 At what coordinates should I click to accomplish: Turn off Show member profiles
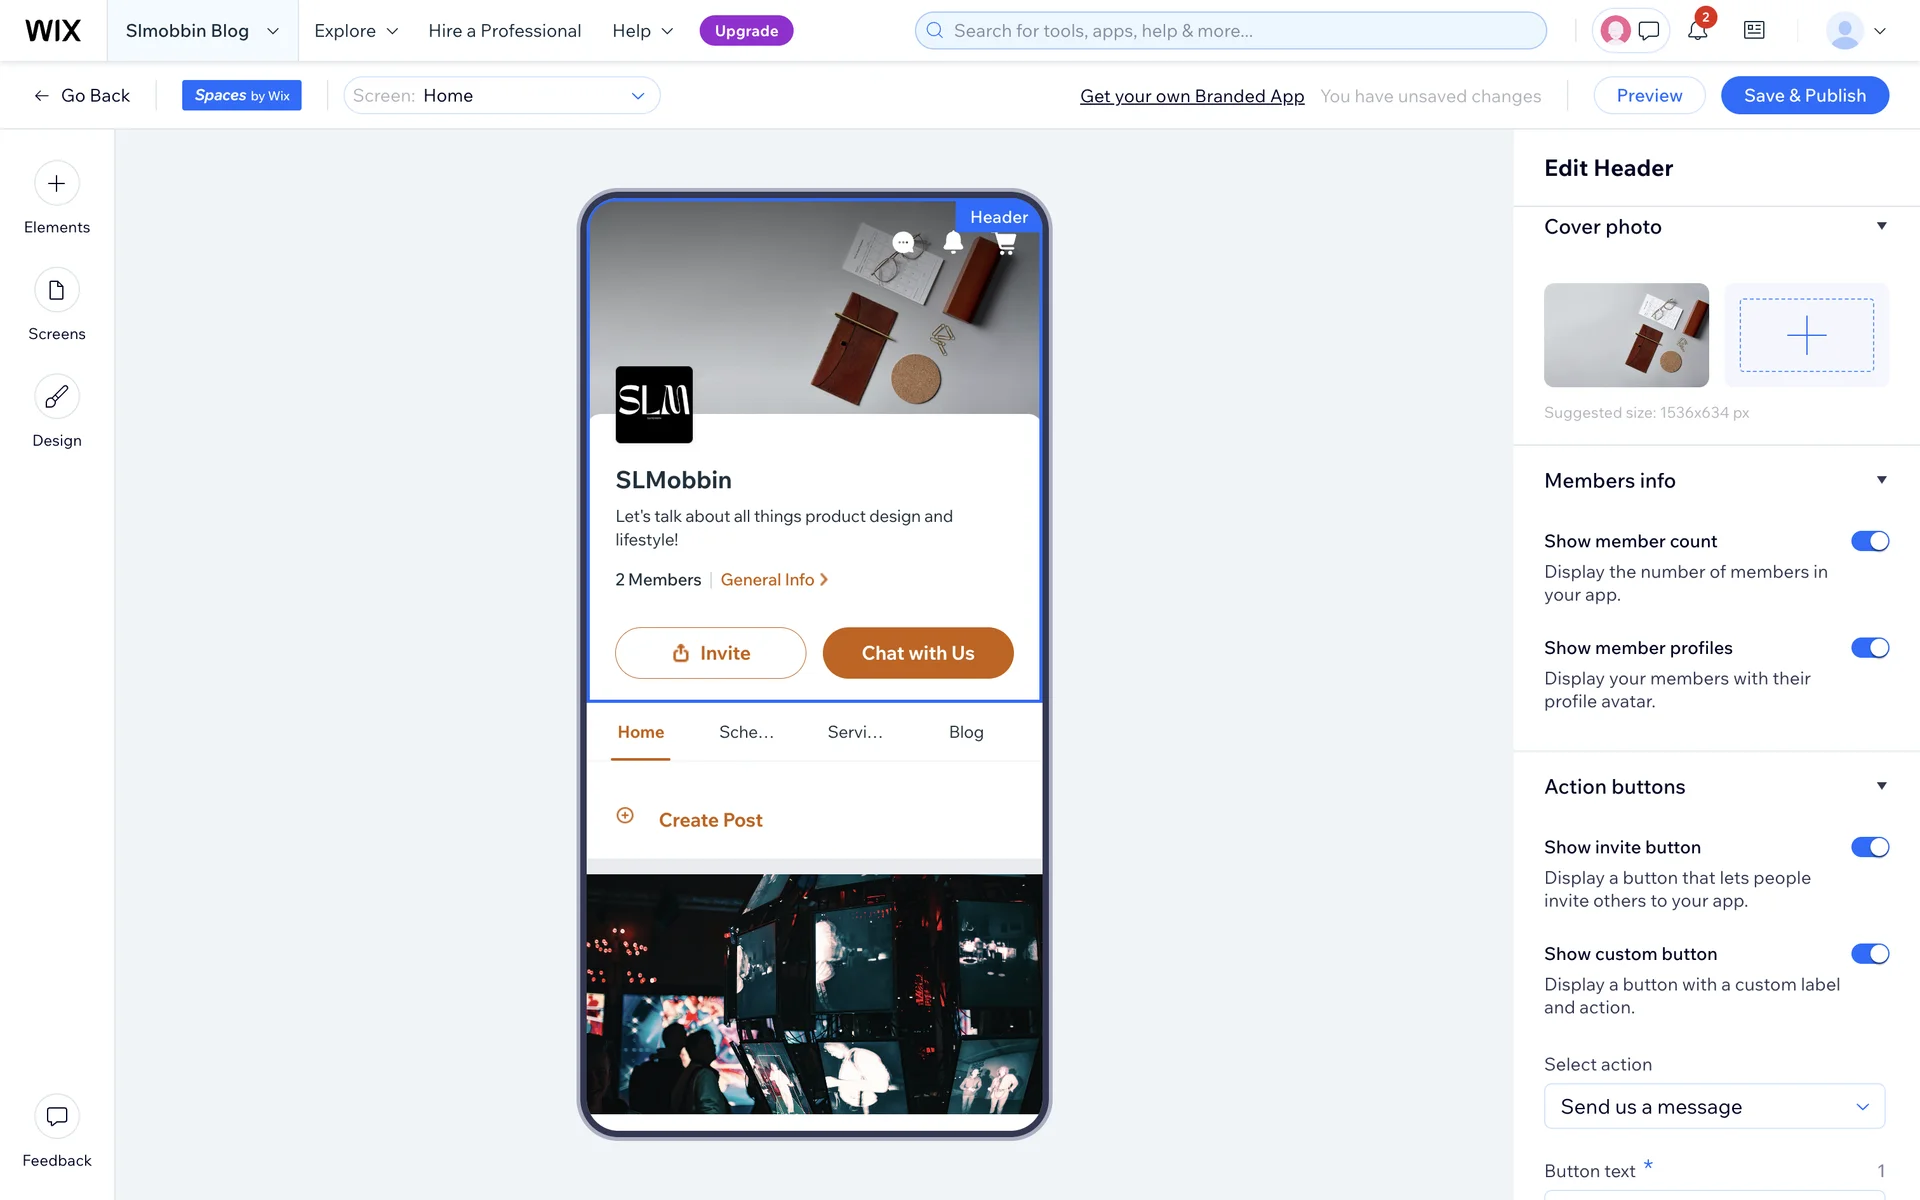click(1869, 648)
